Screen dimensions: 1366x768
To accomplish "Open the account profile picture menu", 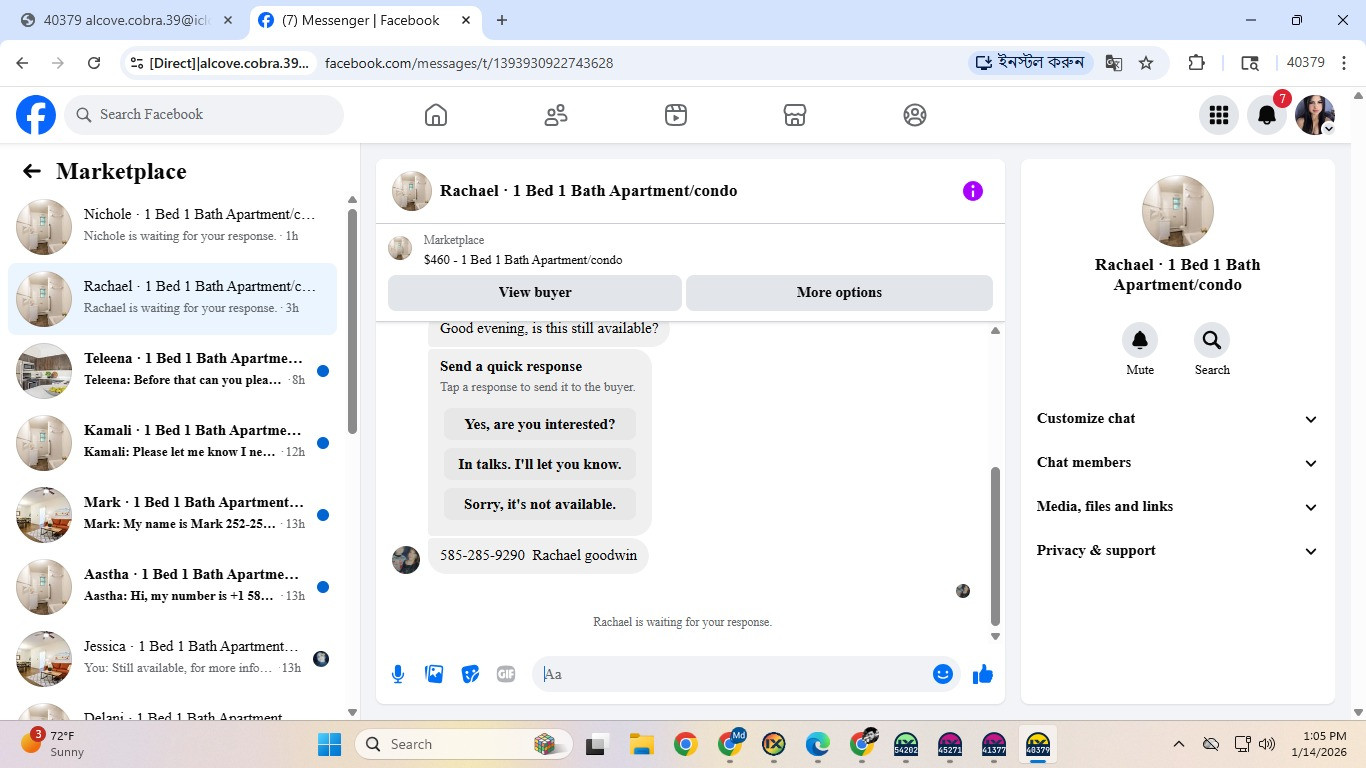I will (x=1315, y=115).
